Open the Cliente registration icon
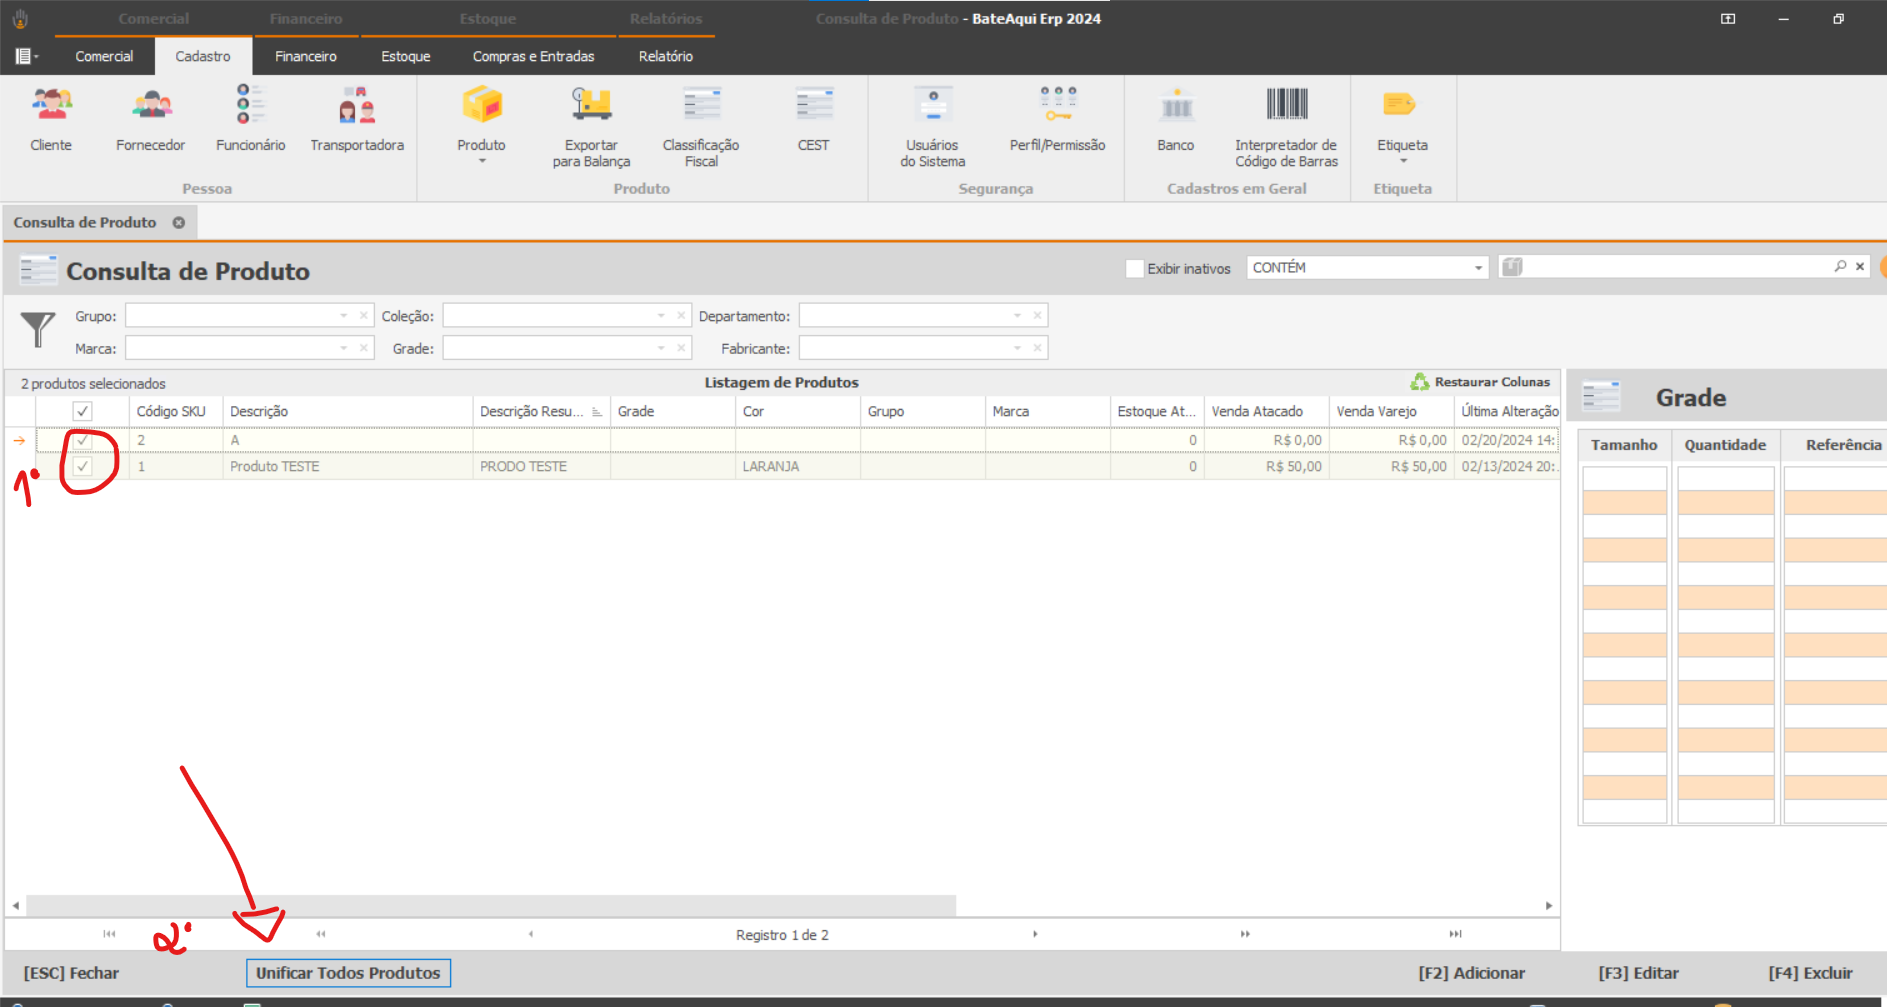The image size is (1887, 1007). pyautogui.click(x=51, y=104)
